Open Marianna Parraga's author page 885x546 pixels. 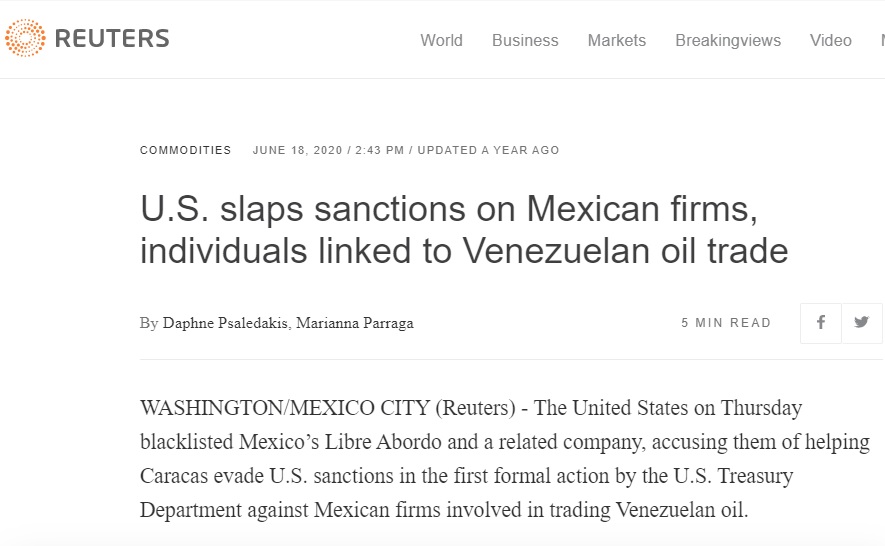354,323
